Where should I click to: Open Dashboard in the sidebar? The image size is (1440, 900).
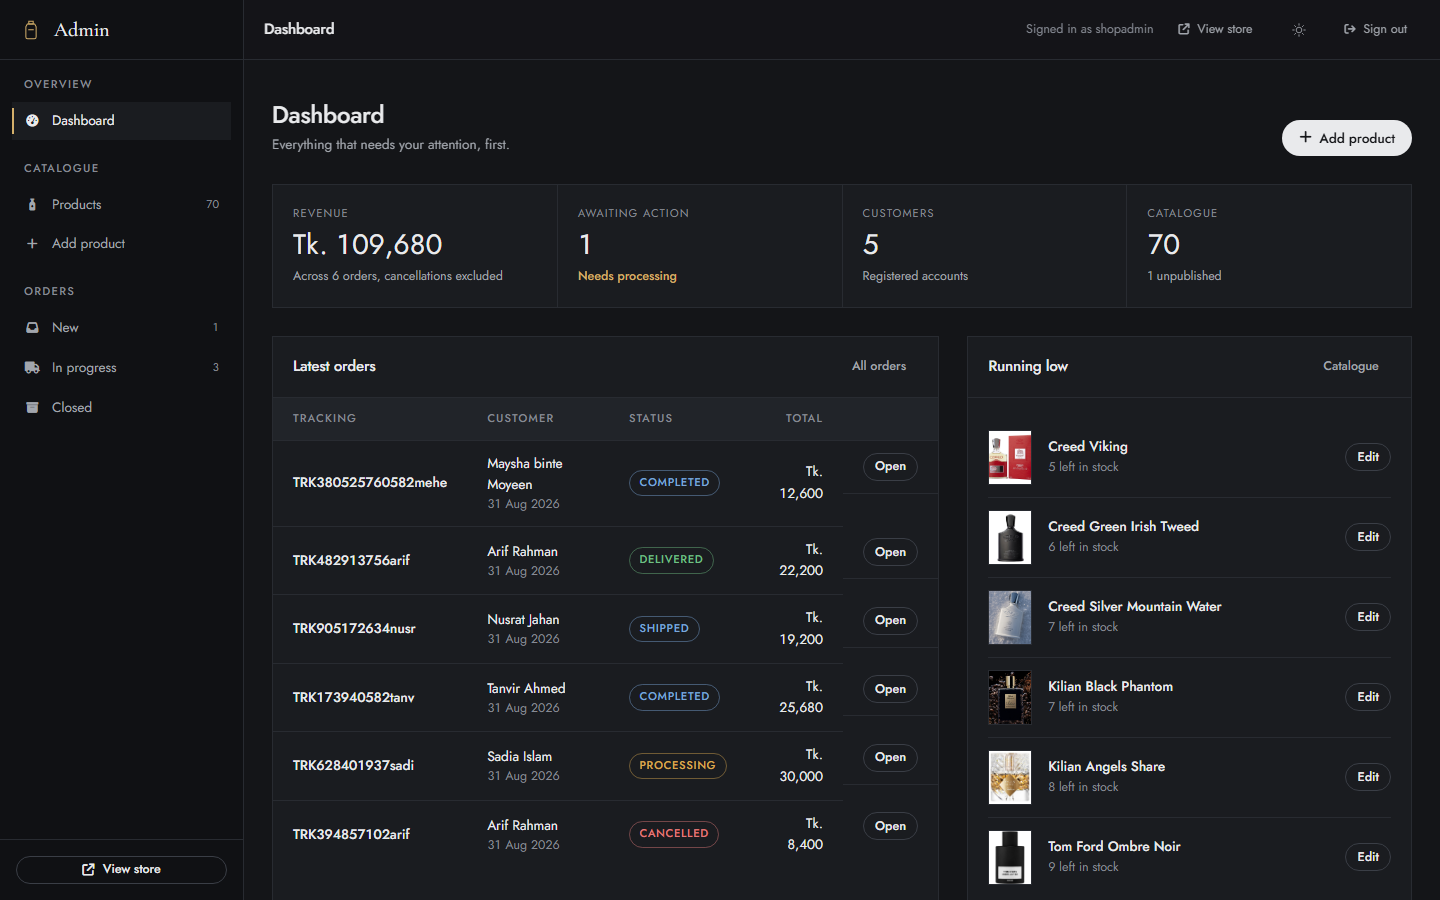(x=121, y=120)
